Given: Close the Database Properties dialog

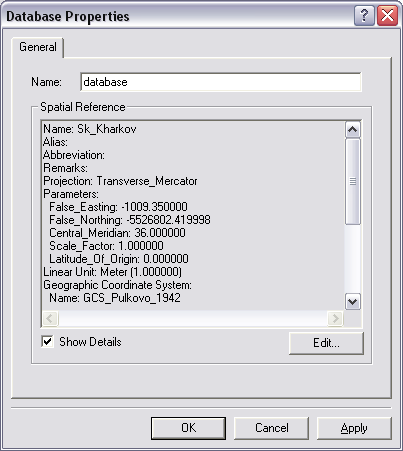Looking at the screenshot, I should point(387,16).
